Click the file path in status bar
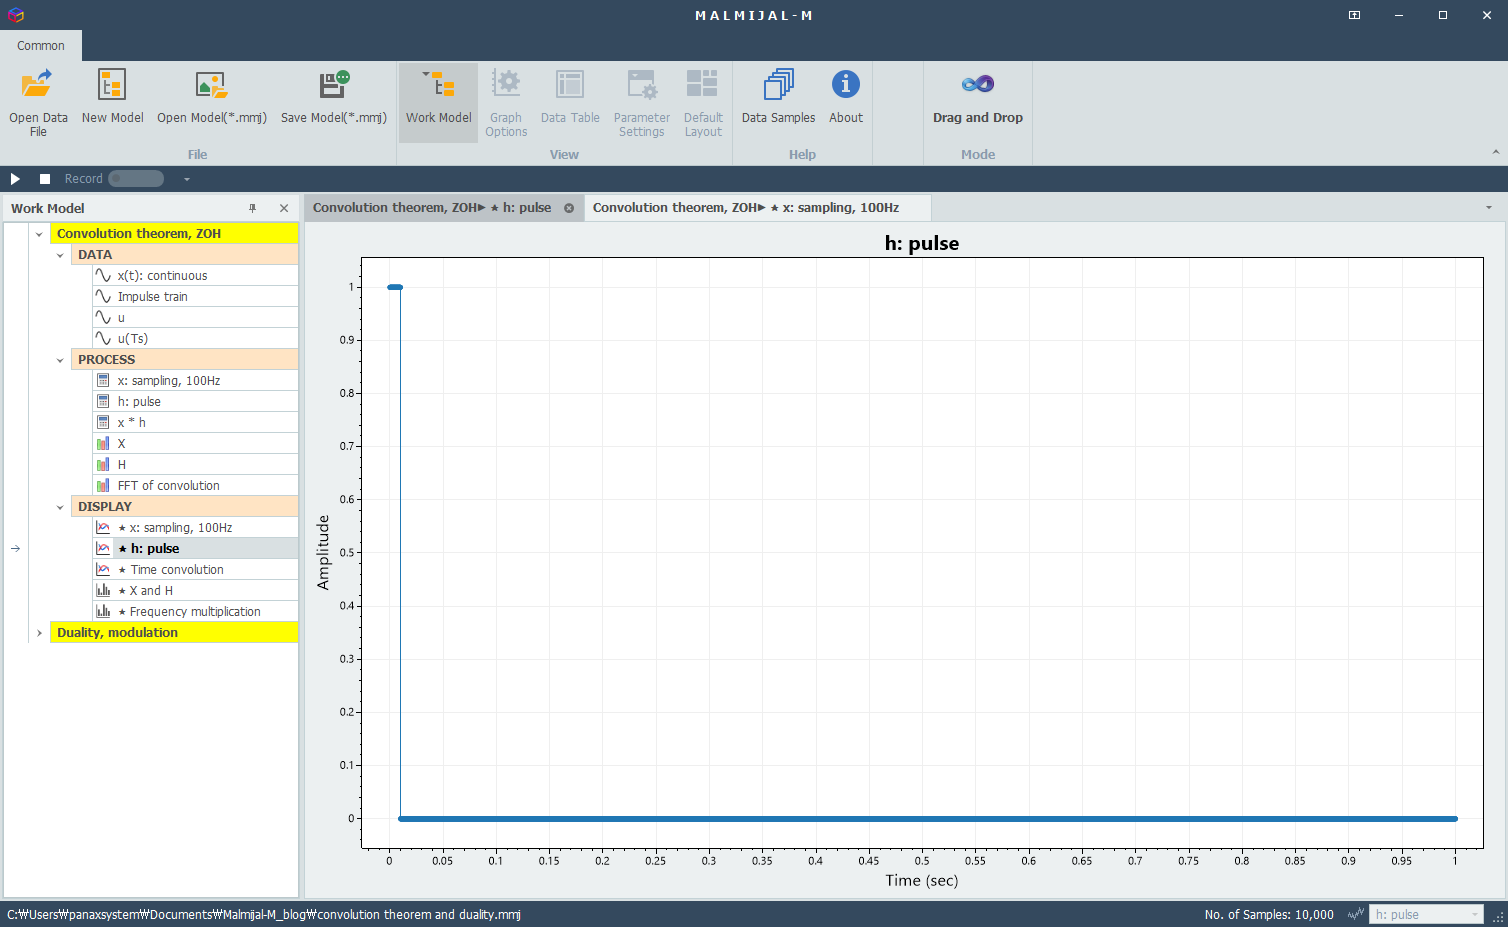 pos(264,914)
